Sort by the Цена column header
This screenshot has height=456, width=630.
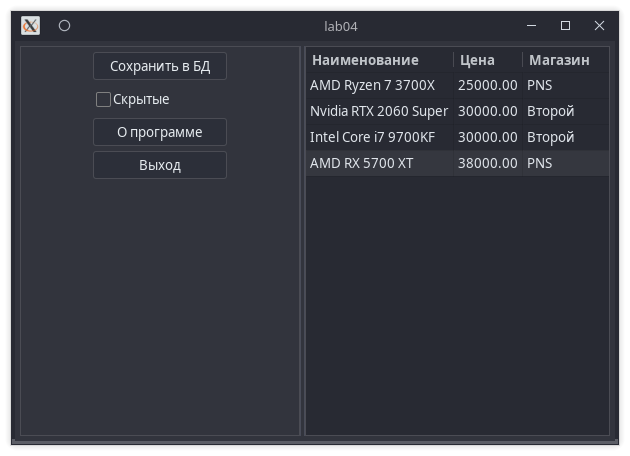(488, 60)
